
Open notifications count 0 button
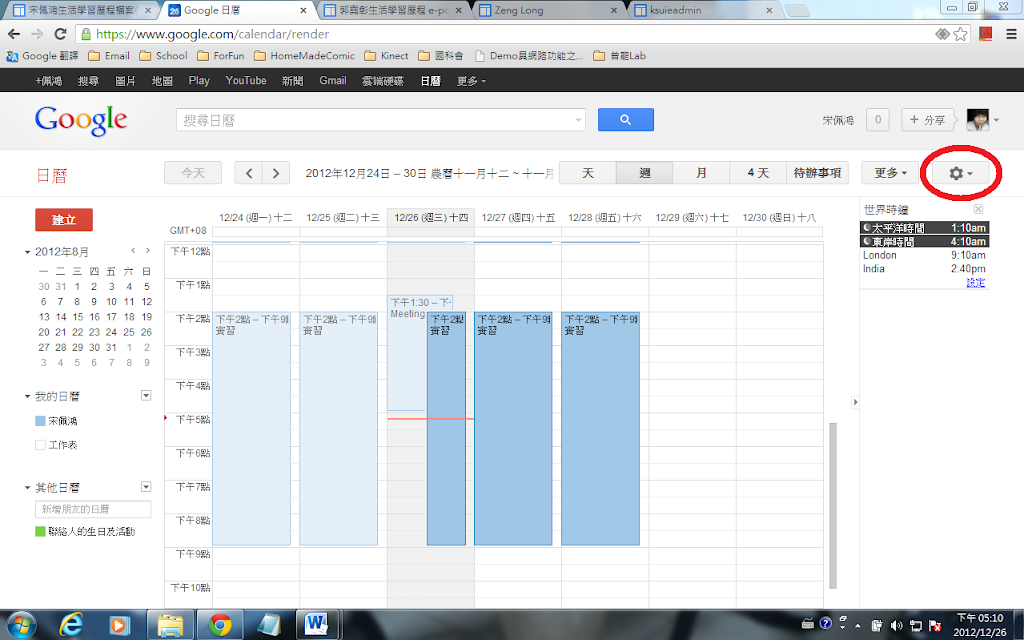[877, 120]
